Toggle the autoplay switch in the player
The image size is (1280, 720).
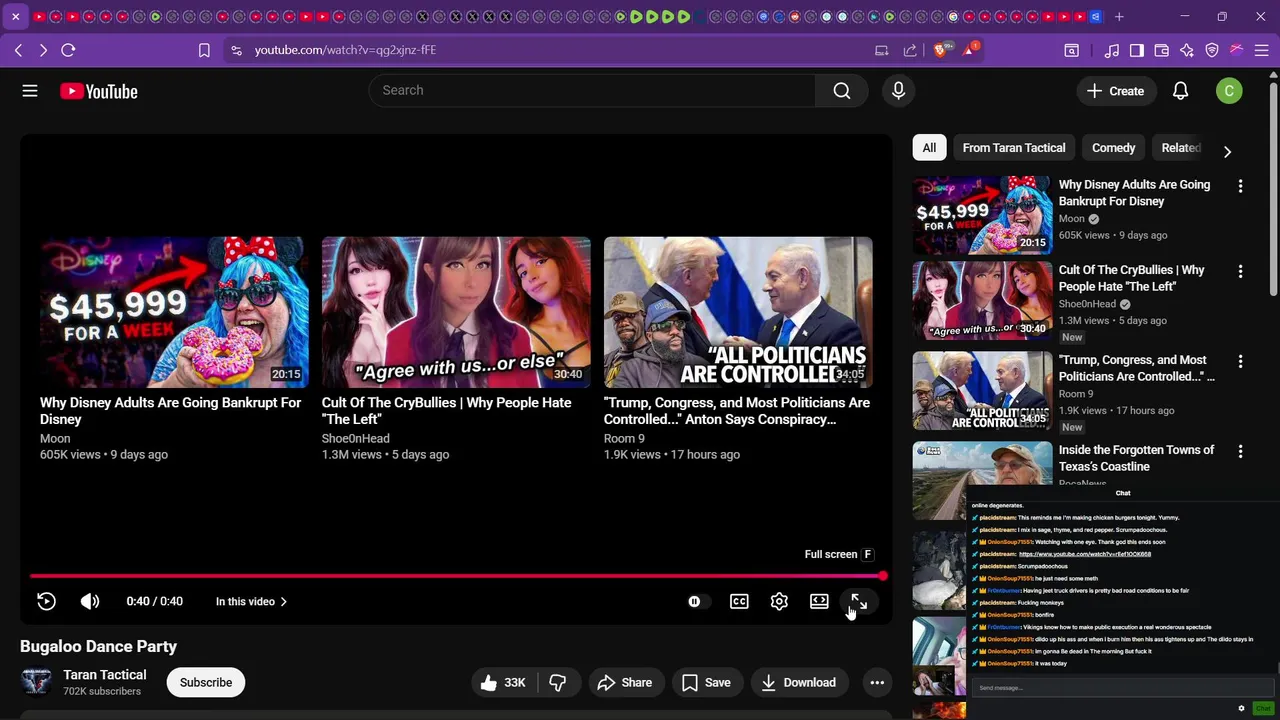pyautogui.click(x=698, y=601)
